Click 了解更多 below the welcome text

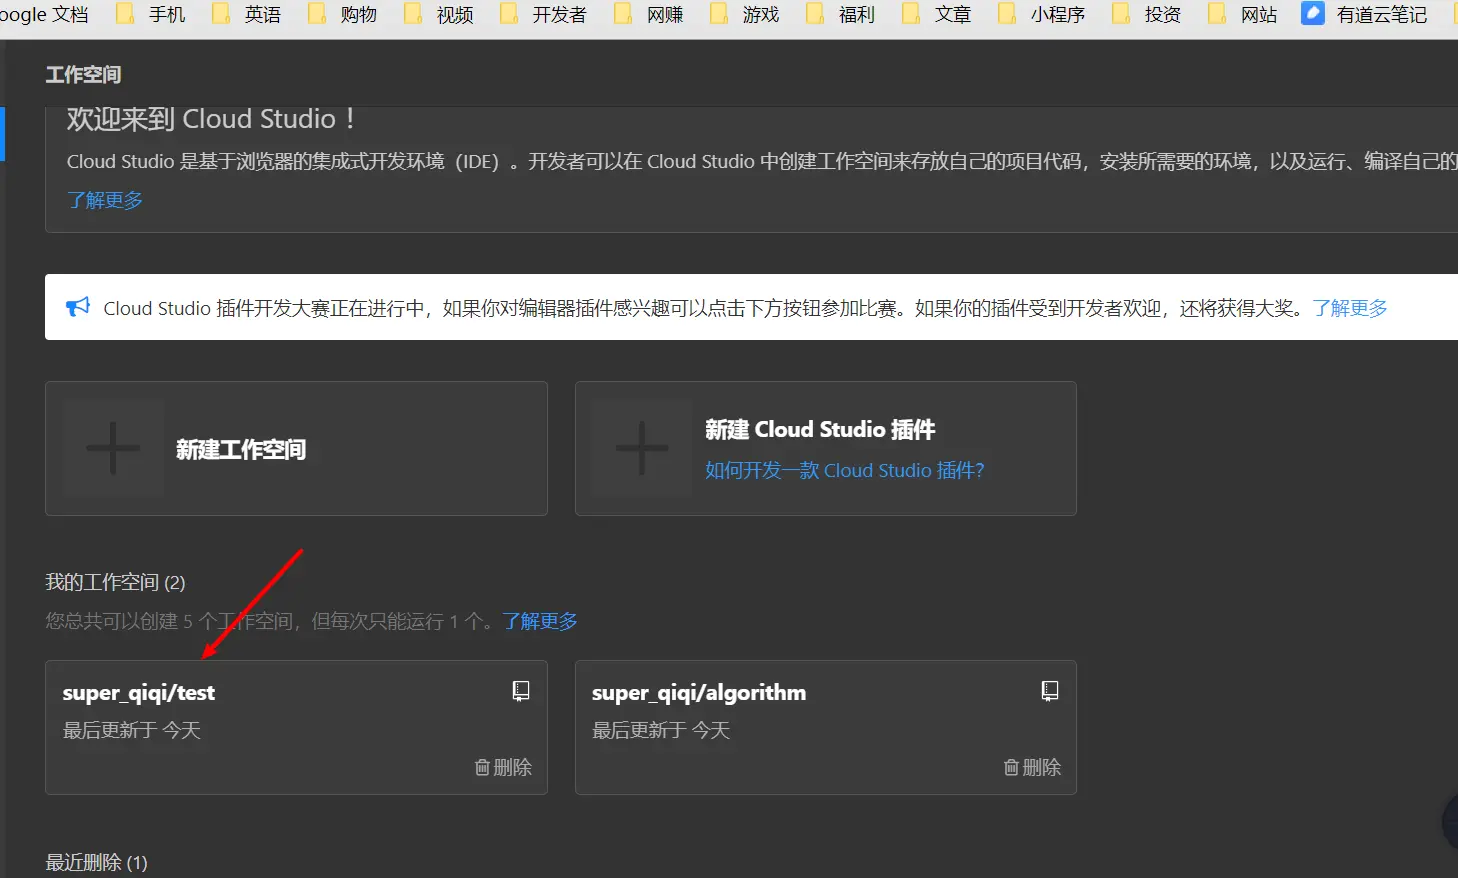click(x=104, y=199)
